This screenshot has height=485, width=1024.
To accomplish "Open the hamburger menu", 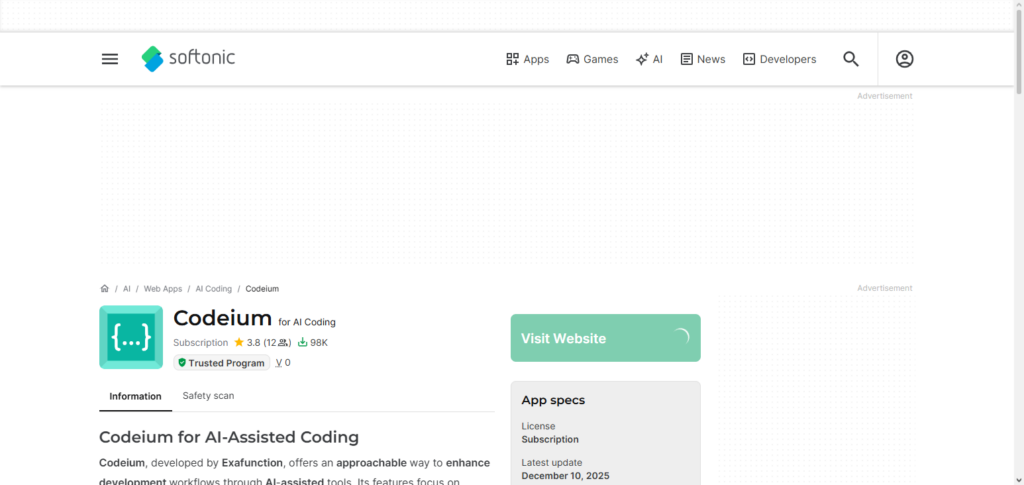I will [110, 59].
